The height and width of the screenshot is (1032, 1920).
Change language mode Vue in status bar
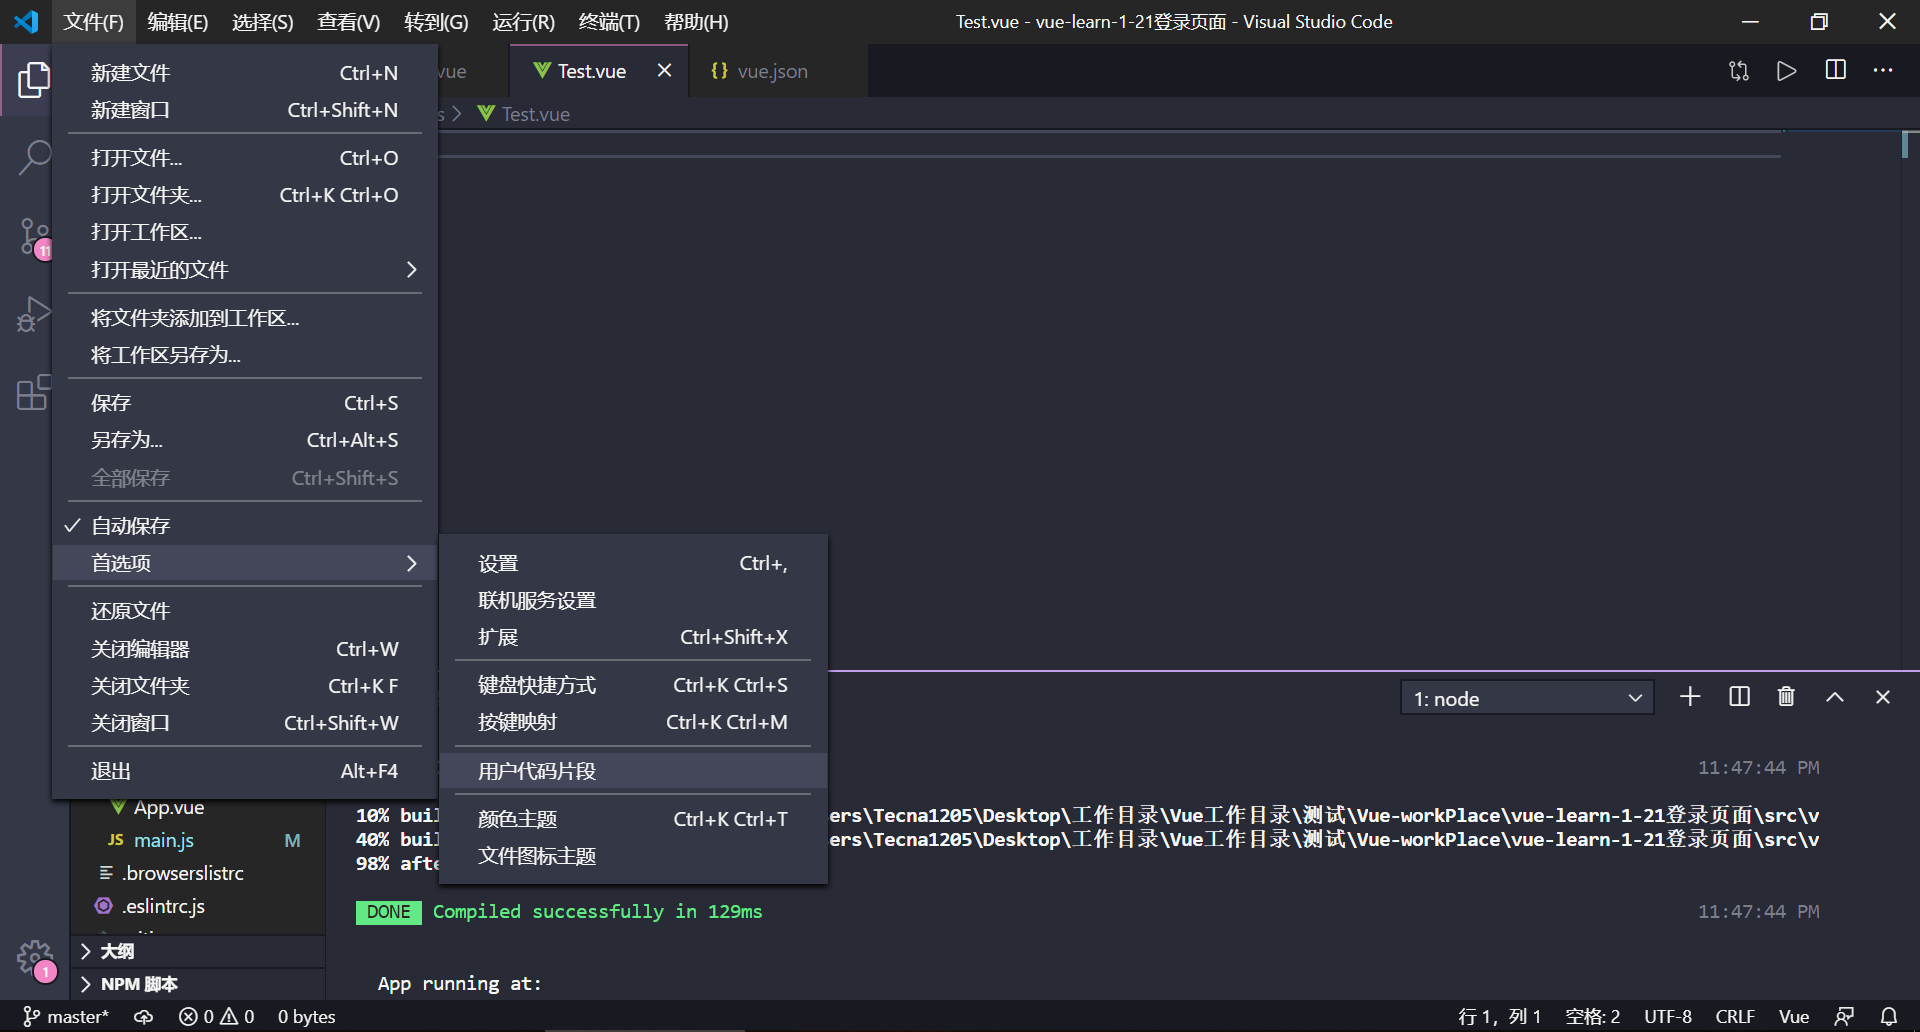tap(1794, 1017)
